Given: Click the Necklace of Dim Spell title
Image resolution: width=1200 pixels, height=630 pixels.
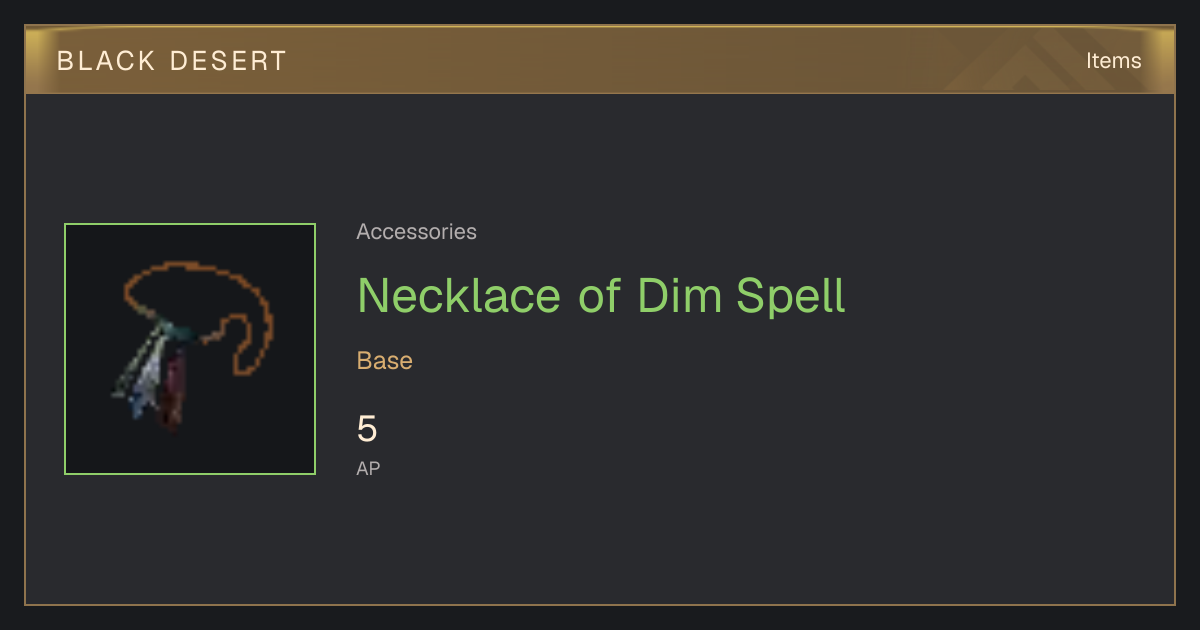Looking at the screenshot, I should pyautogui.click(x=601, y=296).
